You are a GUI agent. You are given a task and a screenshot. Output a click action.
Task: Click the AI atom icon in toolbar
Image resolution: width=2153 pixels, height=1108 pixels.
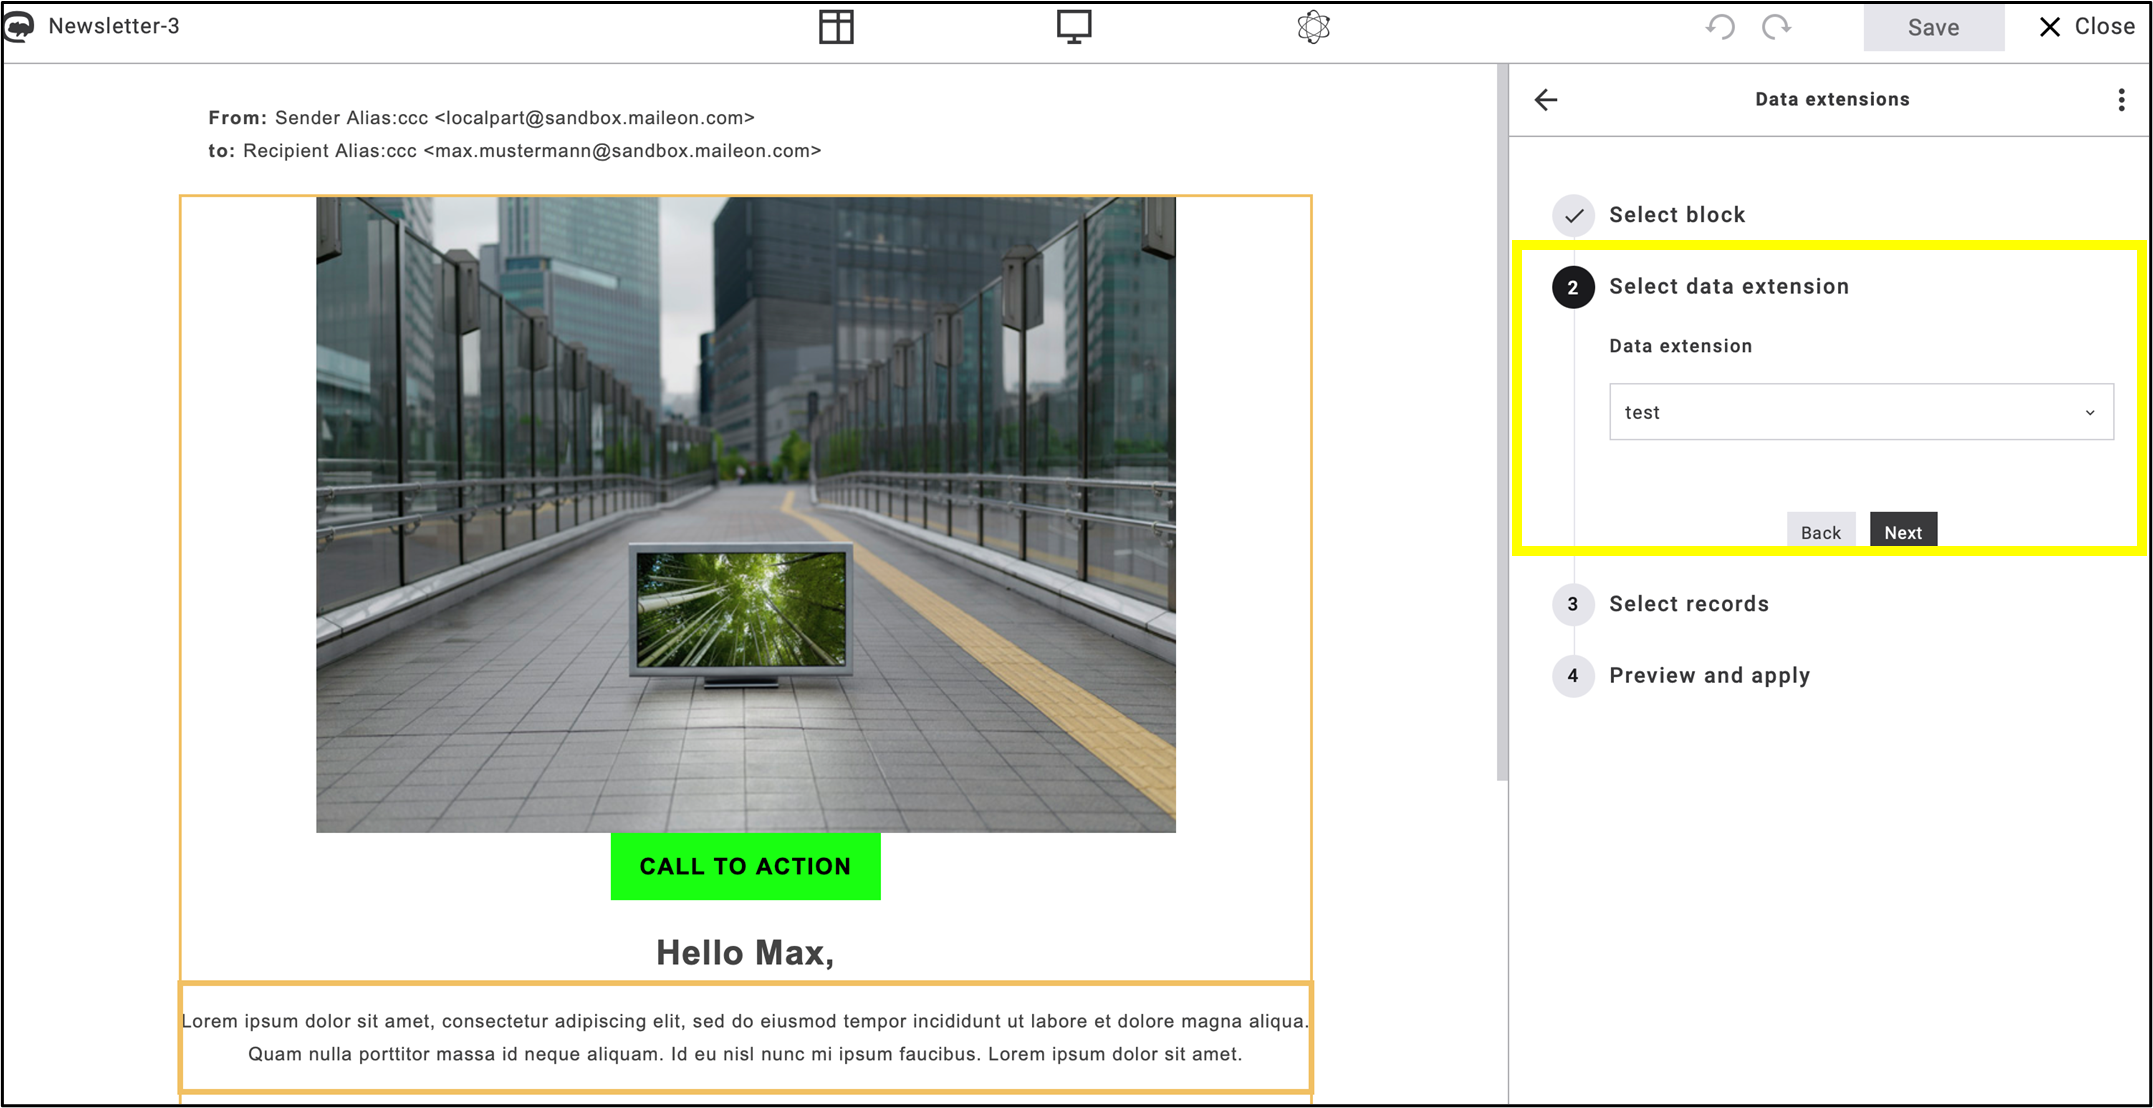pos(1312,26)
